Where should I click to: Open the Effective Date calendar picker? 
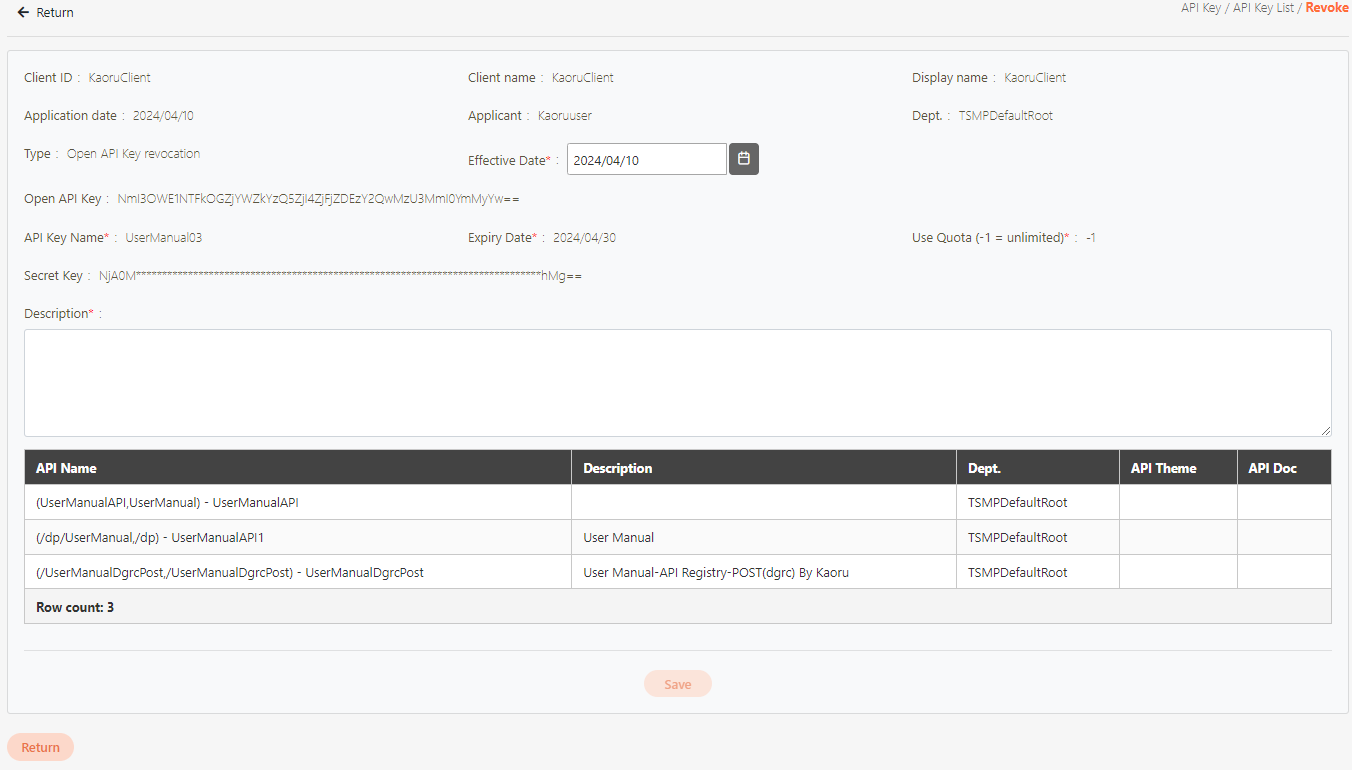[x=743, y=159]
